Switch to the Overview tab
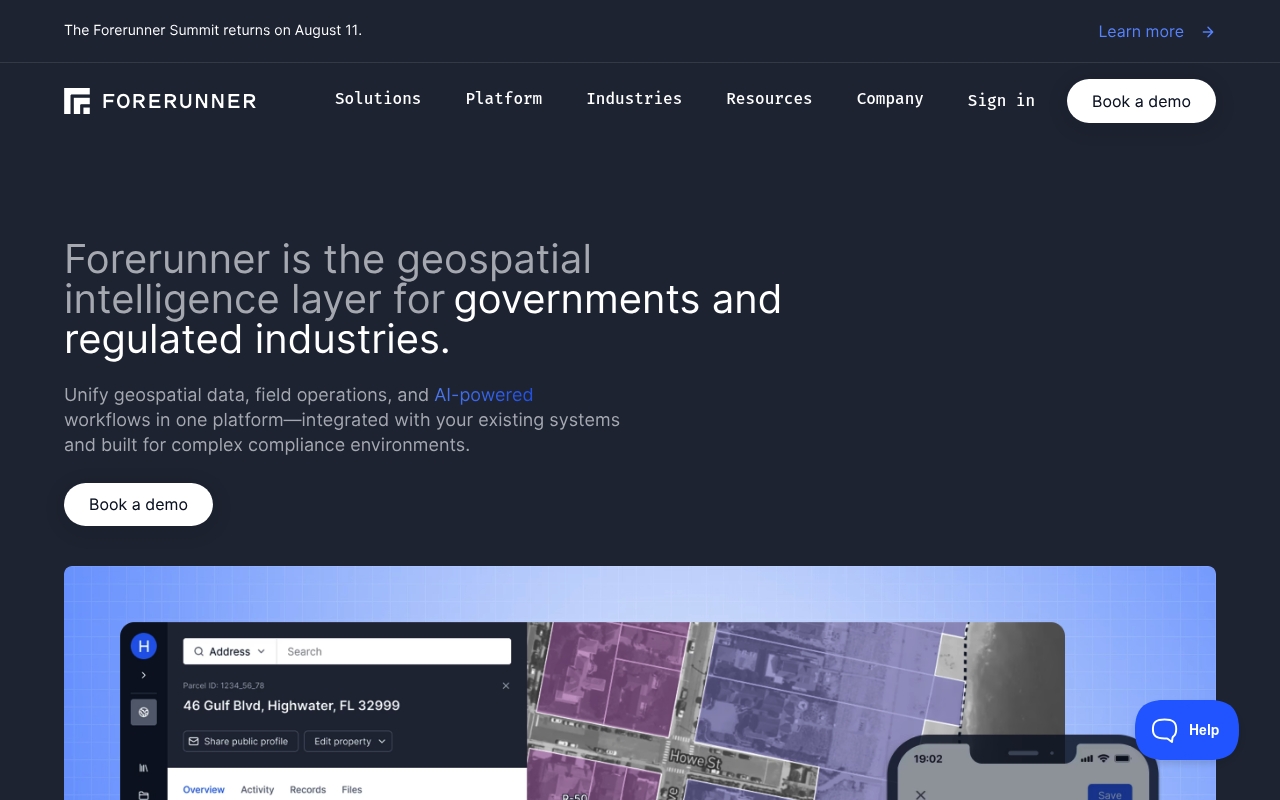Screen dimensions: 1280x800 (204, 789)
